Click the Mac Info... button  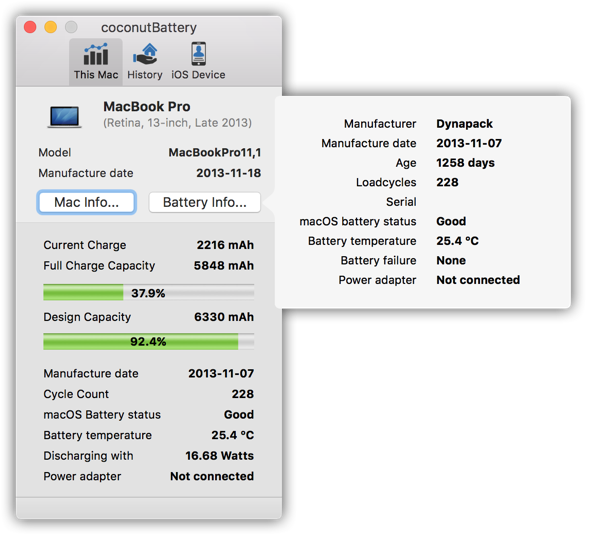[x=86, y=202]
